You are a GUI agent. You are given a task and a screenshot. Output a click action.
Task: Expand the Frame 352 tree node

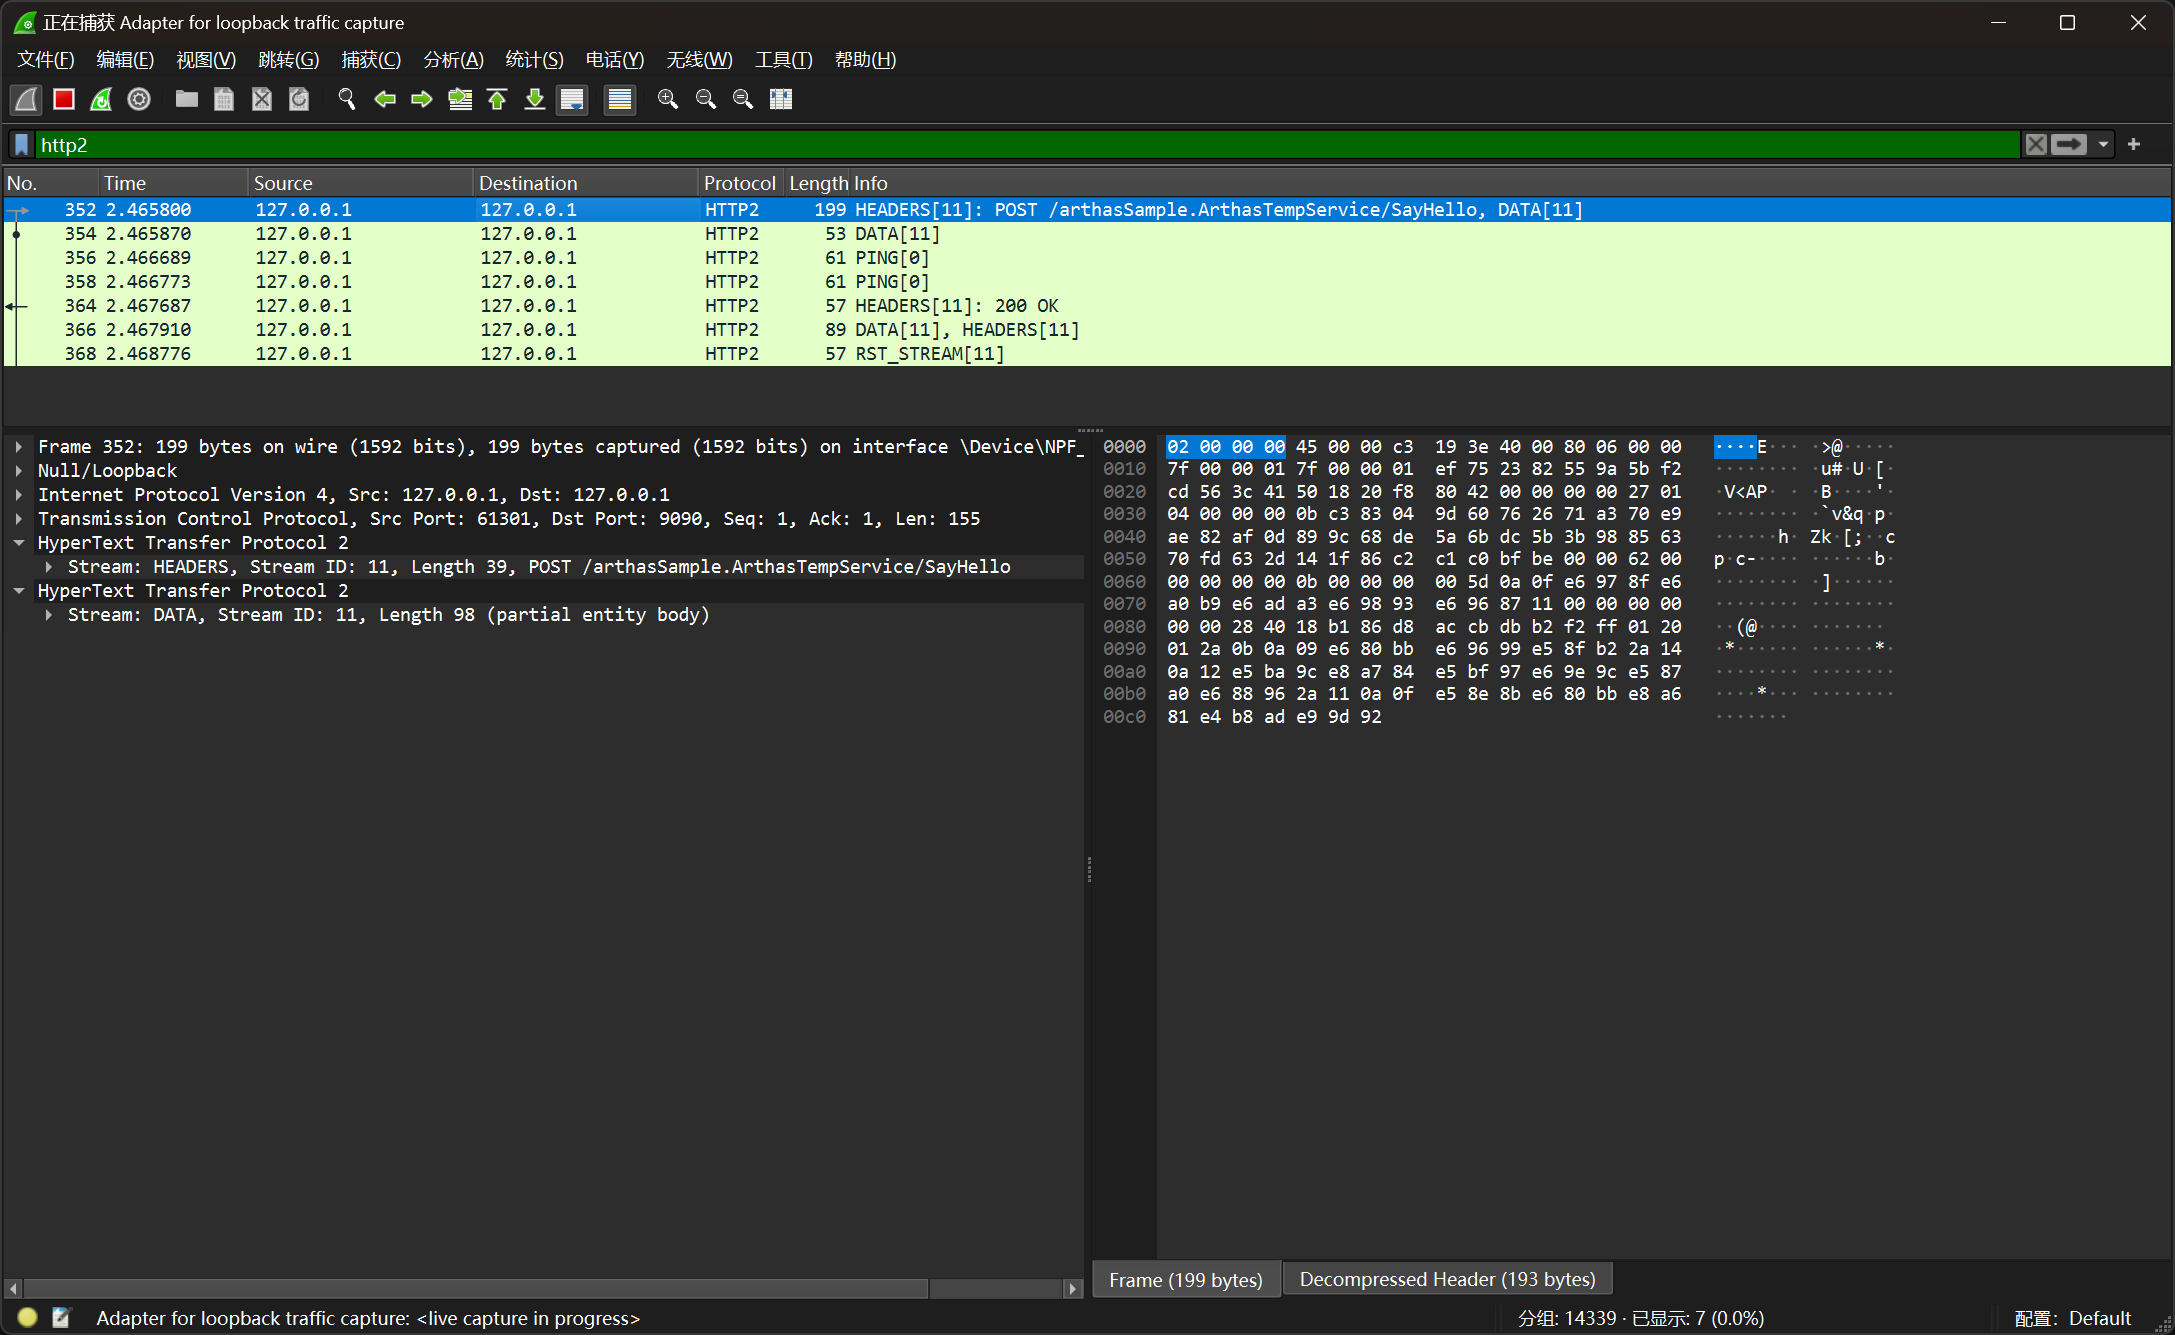click(18, 447)
